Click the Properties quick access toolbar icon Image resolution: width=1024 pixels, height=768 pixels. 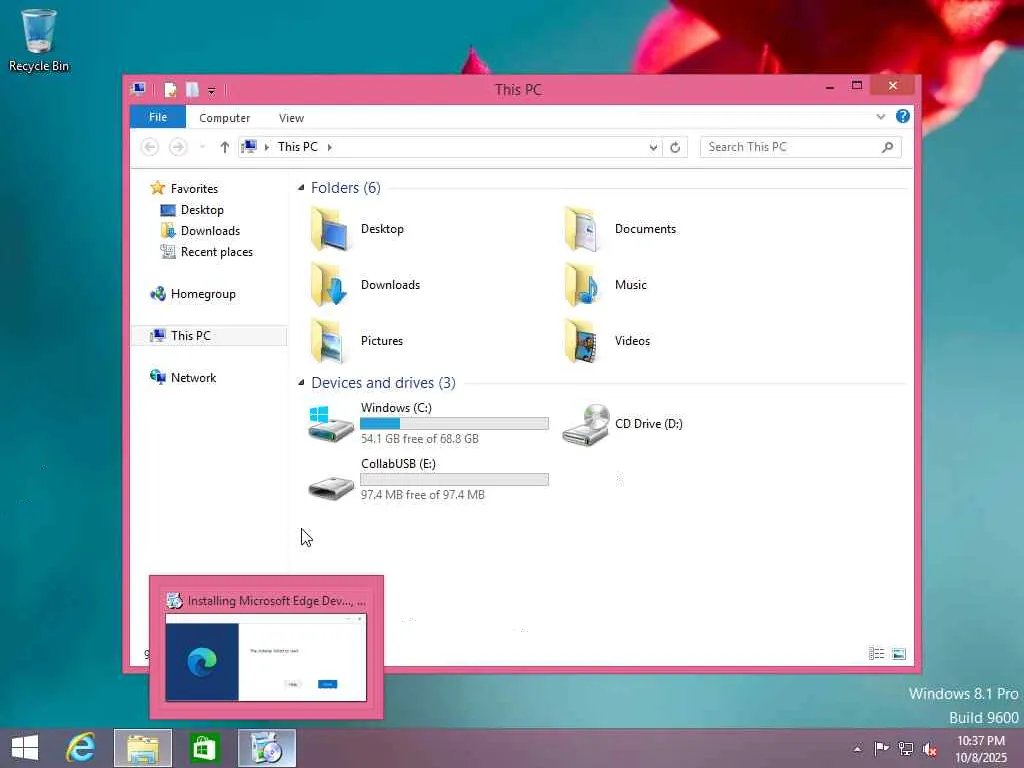click(170, 89)
